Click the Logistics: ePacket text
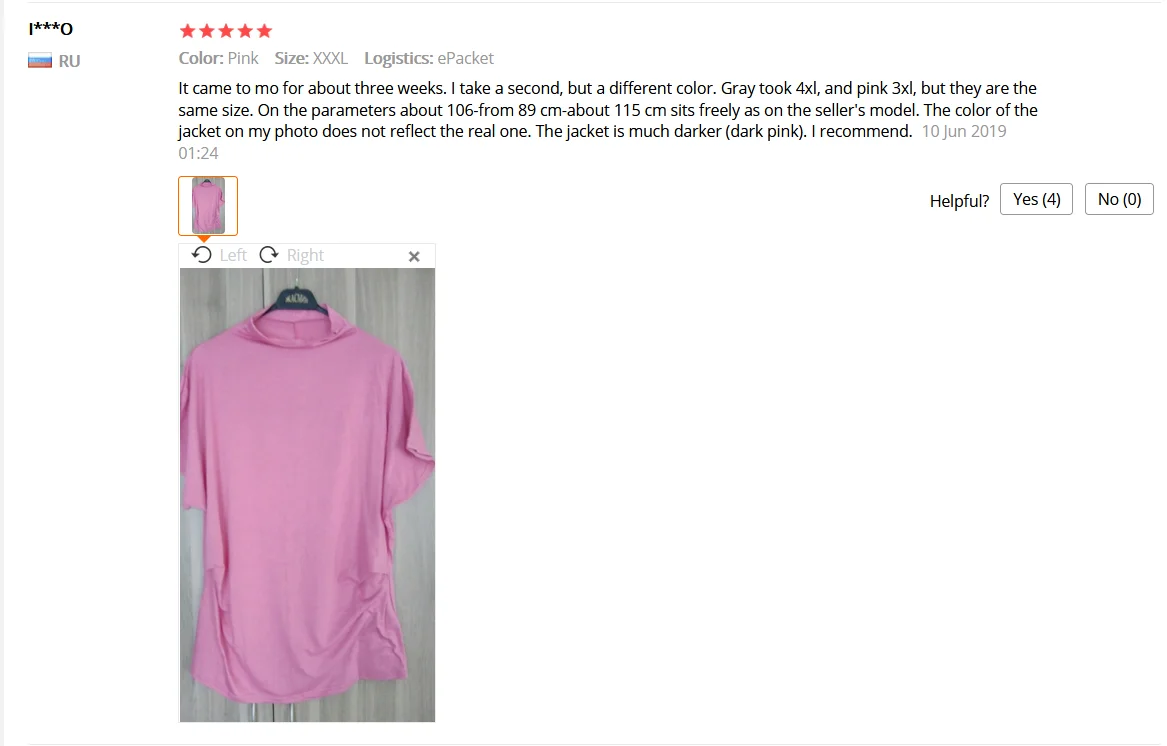Screen dimensions: 1167x746 pos(429,58)
